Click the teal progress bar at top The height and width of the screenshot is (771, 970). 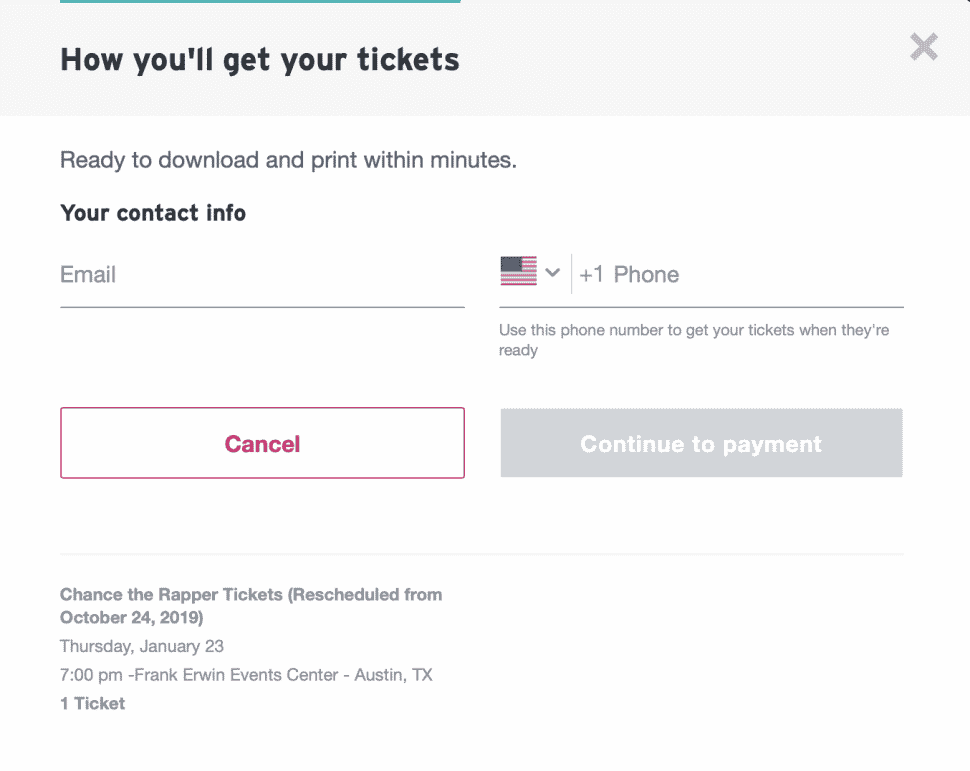tap(260, 2)
